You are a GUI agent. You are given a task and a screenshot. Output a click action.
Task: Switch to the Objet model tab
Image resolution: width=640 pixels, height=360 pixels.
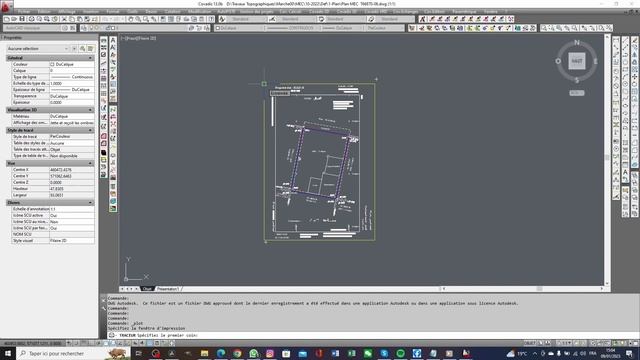coord(147,289)
